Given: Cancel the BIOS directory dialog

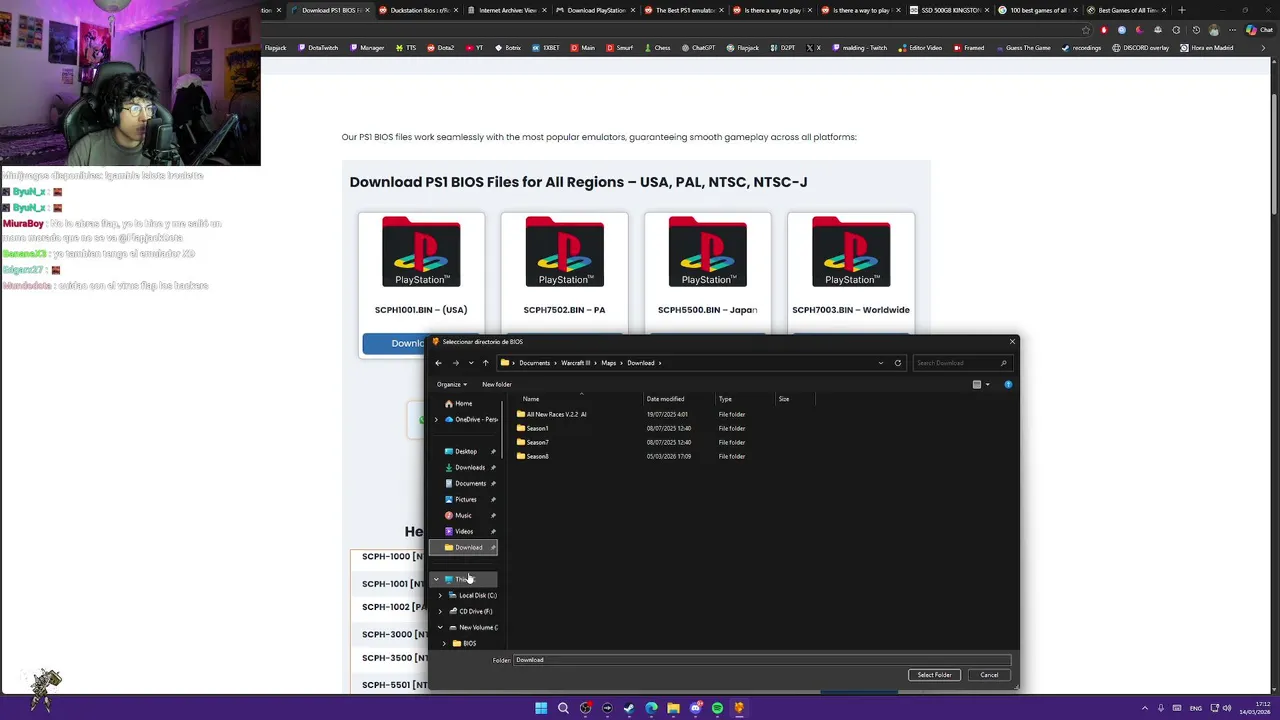Looking at the screenshot, I should (989, 675).
